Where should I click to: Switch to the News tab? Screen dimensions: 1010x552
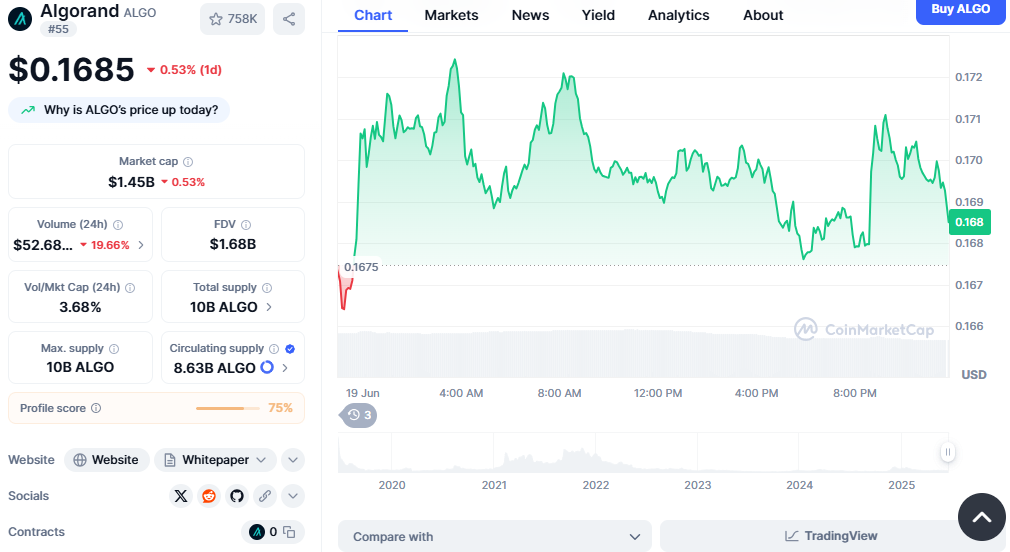530,15
